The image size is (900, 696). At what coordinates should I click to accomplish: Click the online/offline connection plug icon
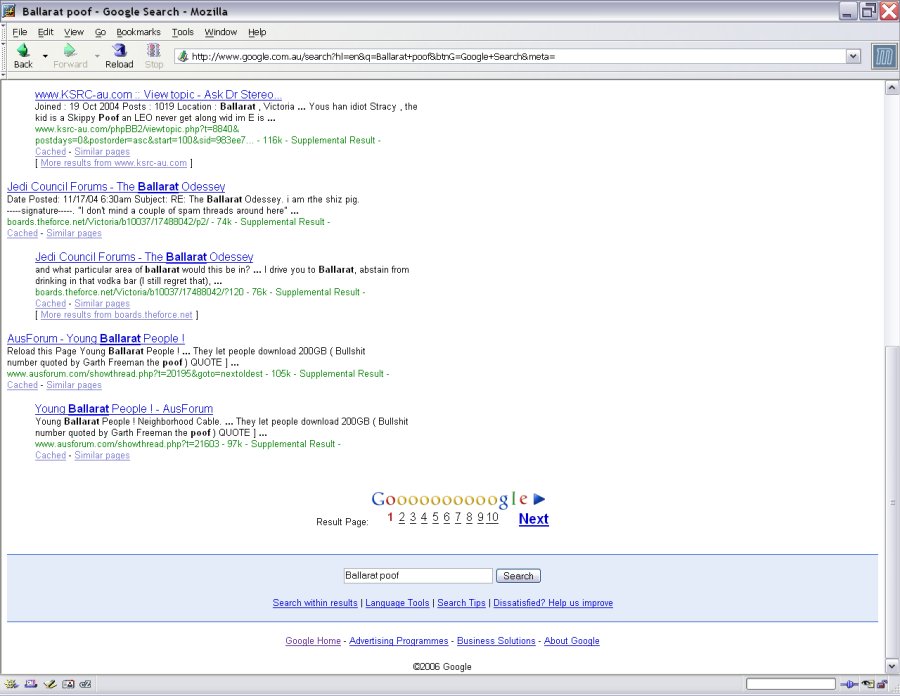[x=849, y=684]
